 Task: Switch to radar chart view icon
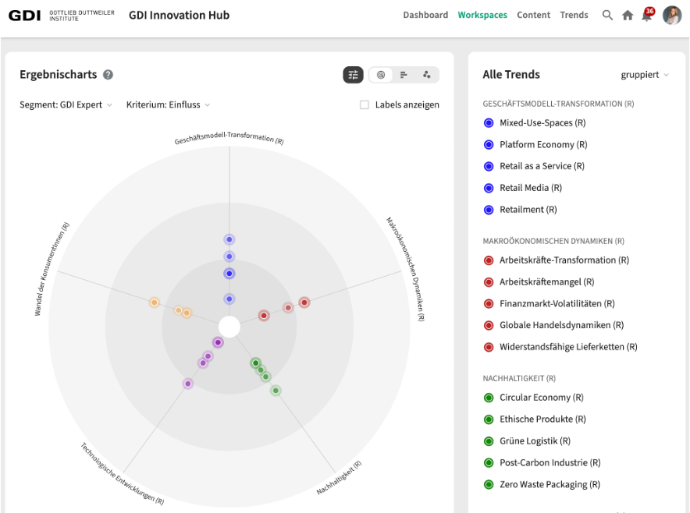click(380, 75)
